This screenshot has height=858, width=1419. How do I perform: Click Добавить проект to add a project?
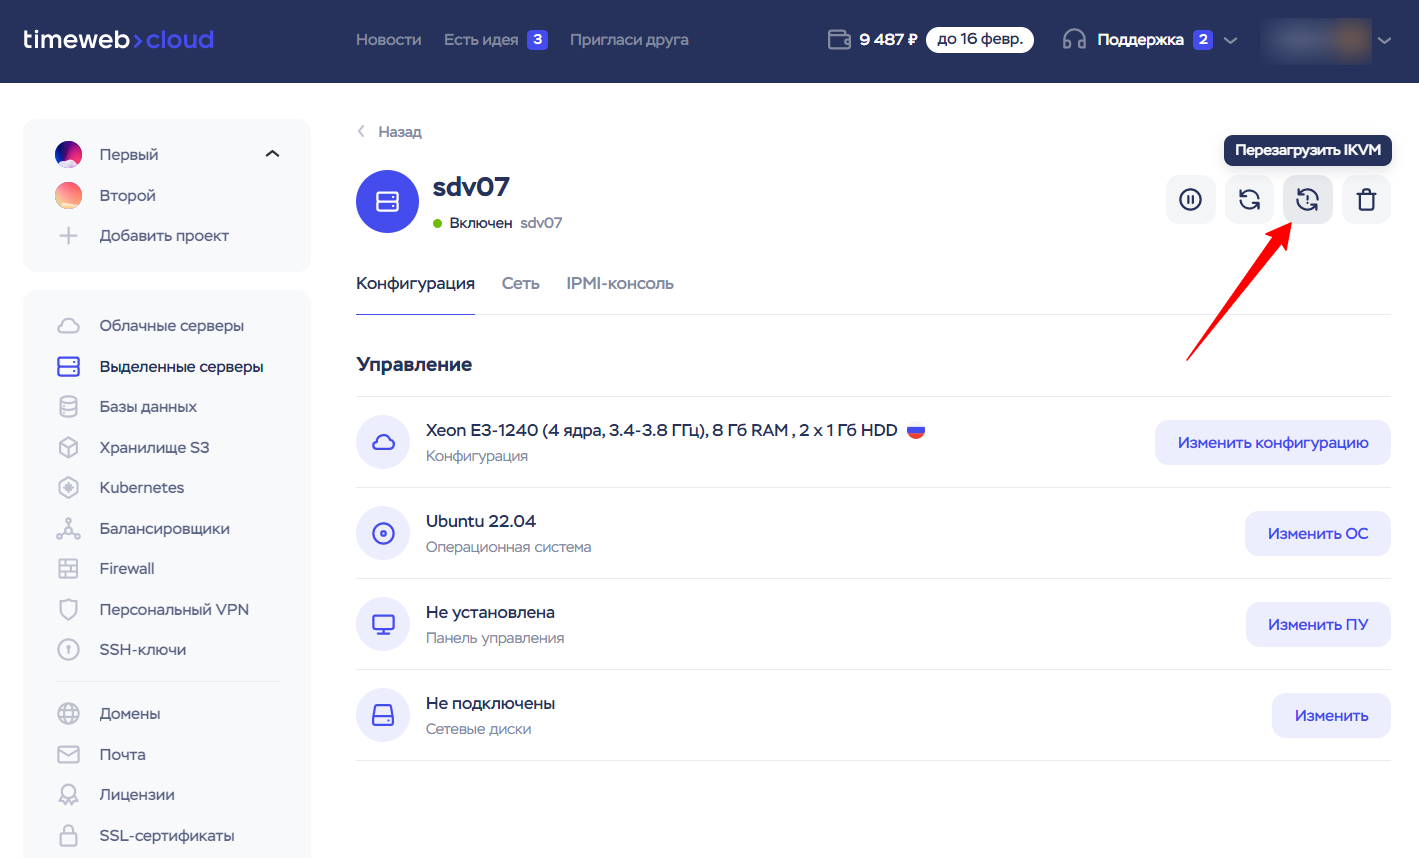[x=164, y=236]
